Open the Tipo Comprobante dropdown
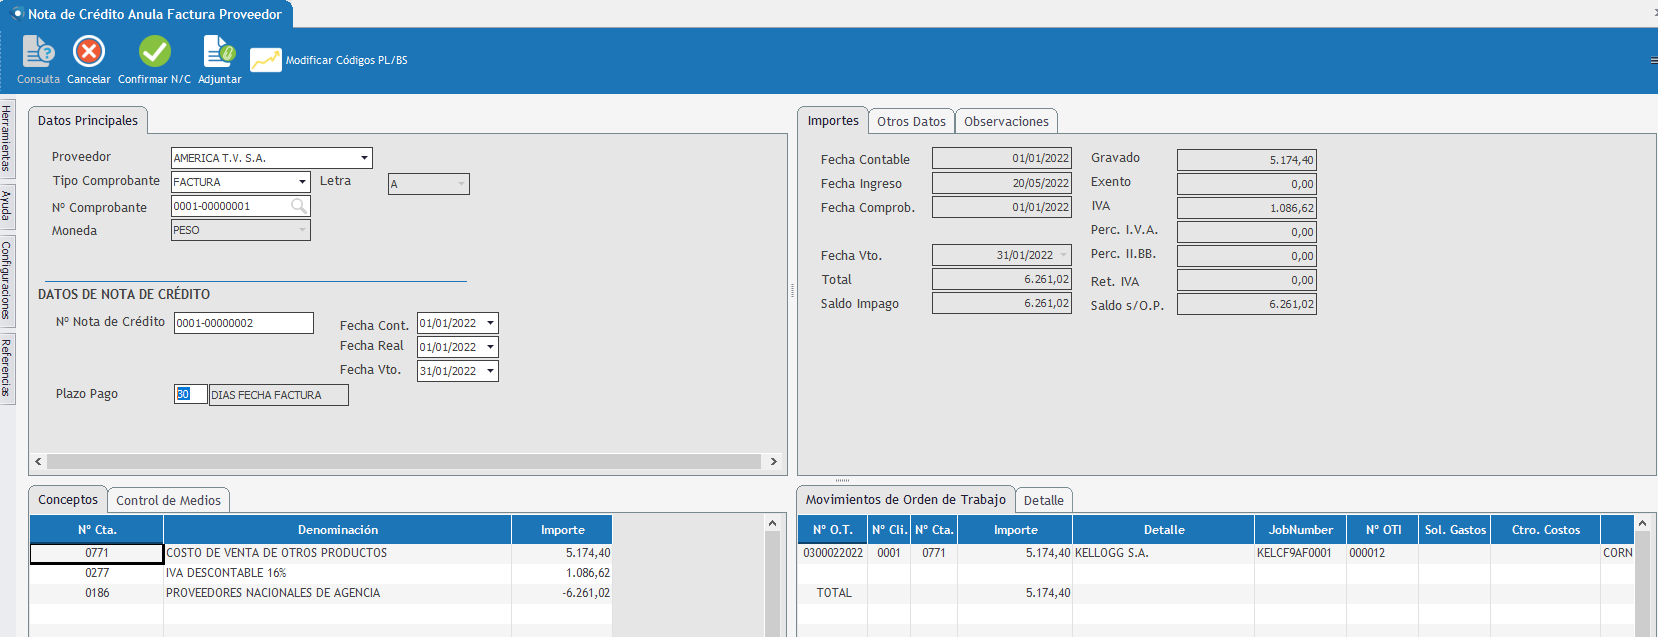This screenshot has width=1658, height=637. (x=302, y=182)
